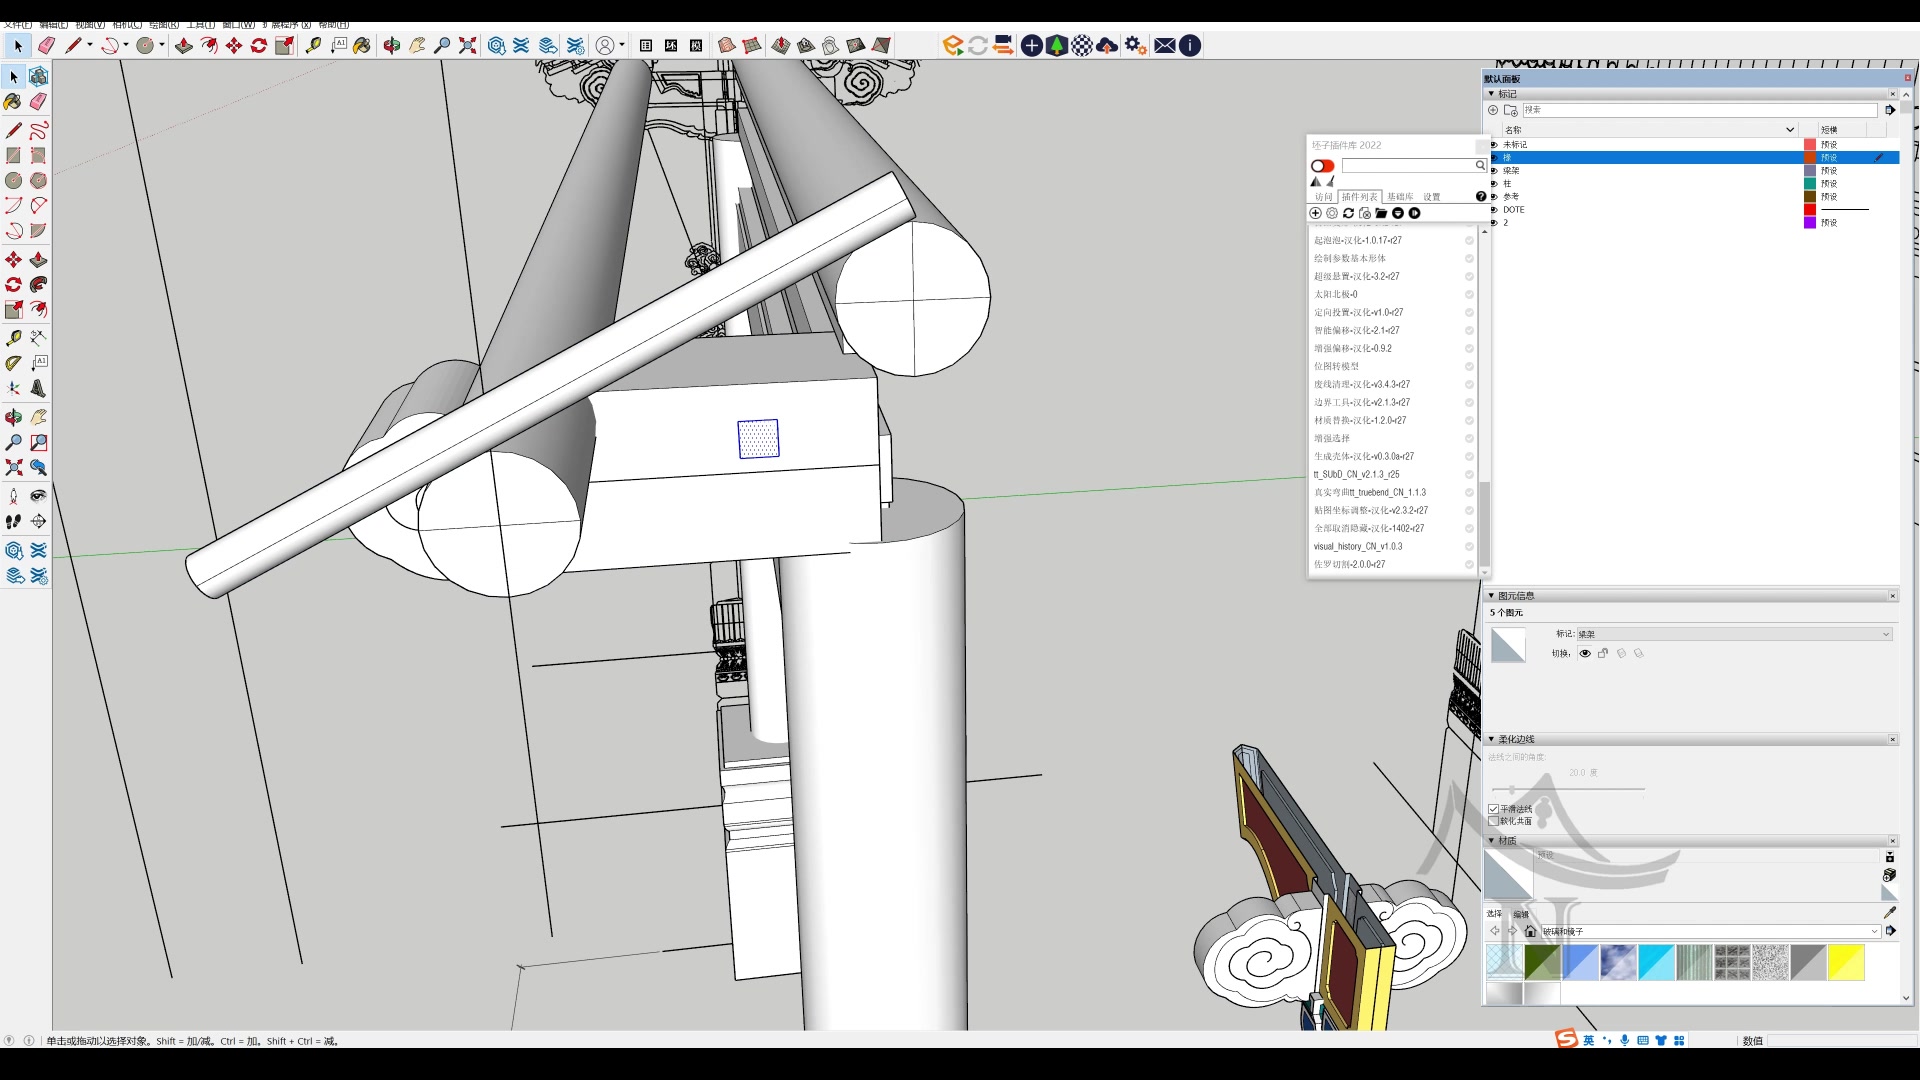Click the eyedropper sample paint icon
The image size is (1920, 1080).
tap(1889, 912)
